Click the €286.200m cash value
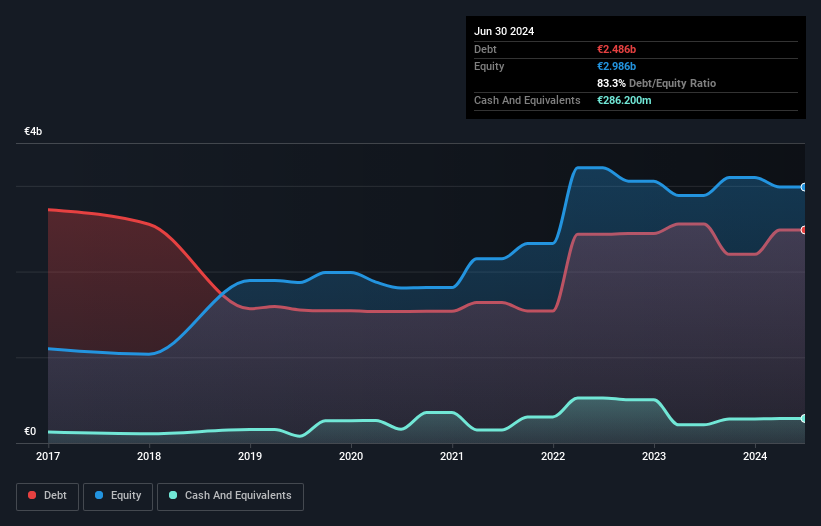This screenshot has width=821, height=526. [624, 100]
